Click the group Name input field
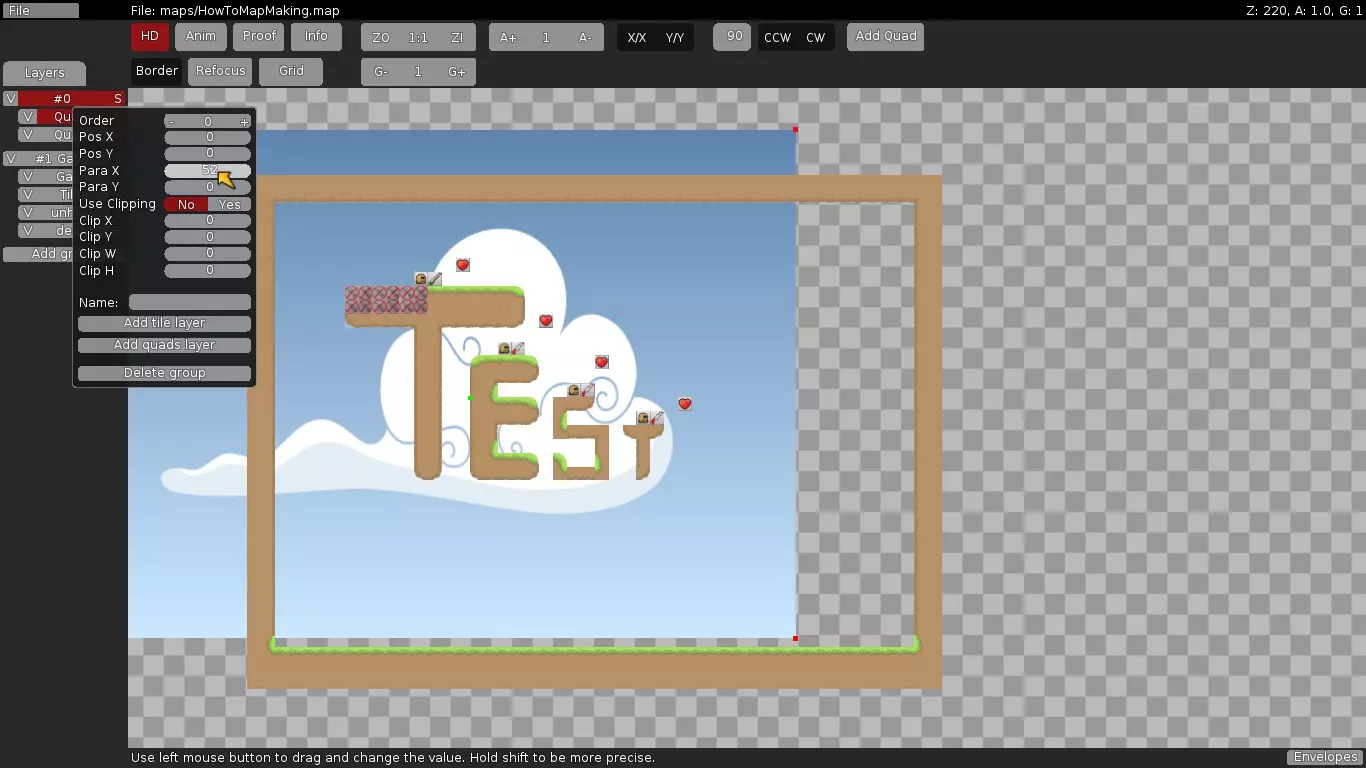This screenshot has height=768, width=1366. tap(190, 302)
